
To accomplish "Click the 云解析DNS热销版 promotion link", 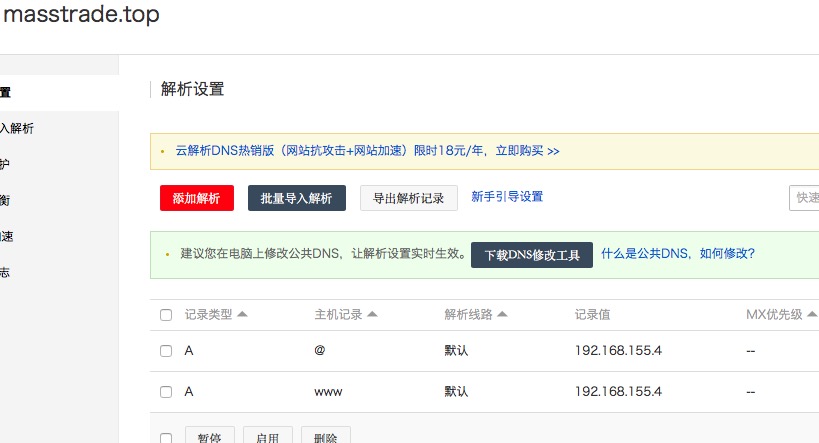I will pyautogui.click(x=367, y=151).
